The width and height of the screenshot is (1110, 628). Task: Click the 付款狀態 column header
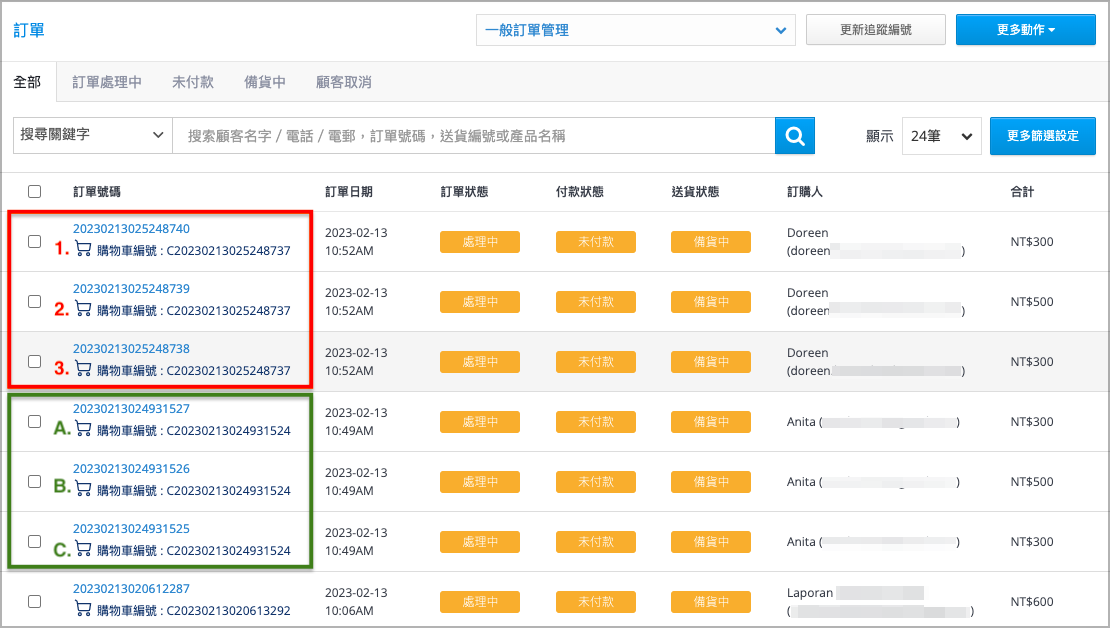[x=580, y=192]
